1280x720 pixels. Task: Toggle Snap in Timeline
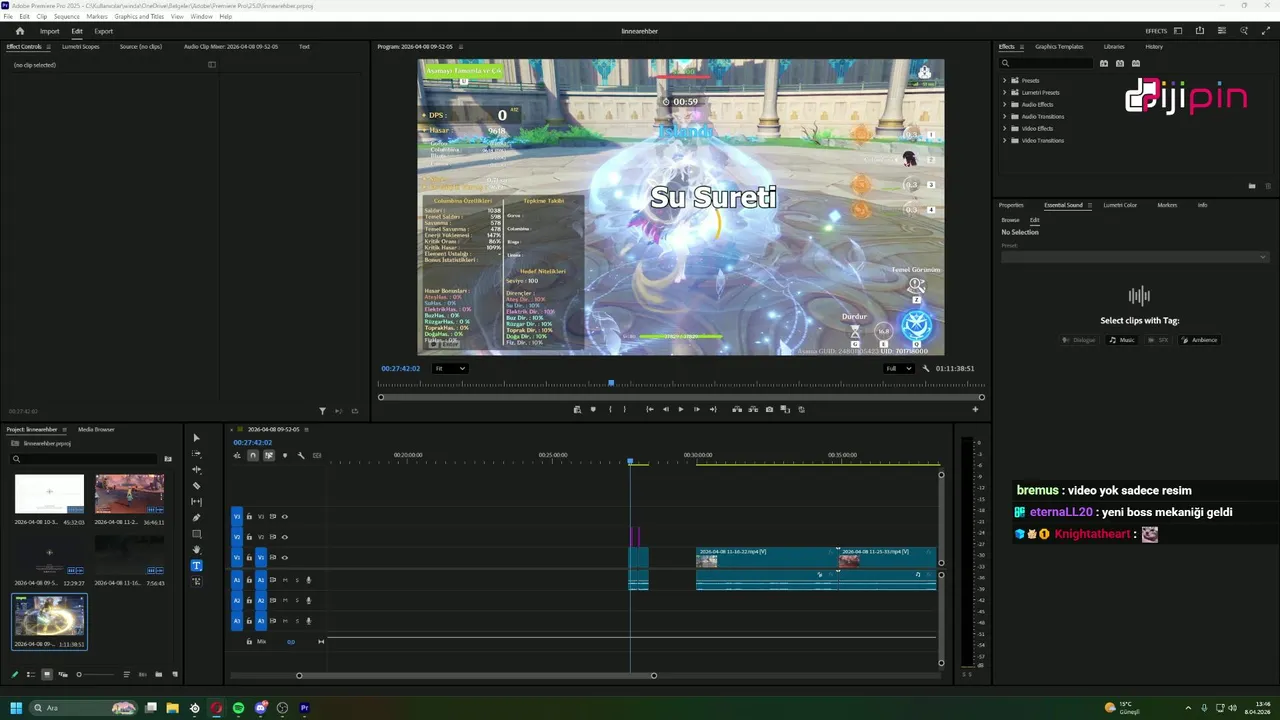coord(253,456)
